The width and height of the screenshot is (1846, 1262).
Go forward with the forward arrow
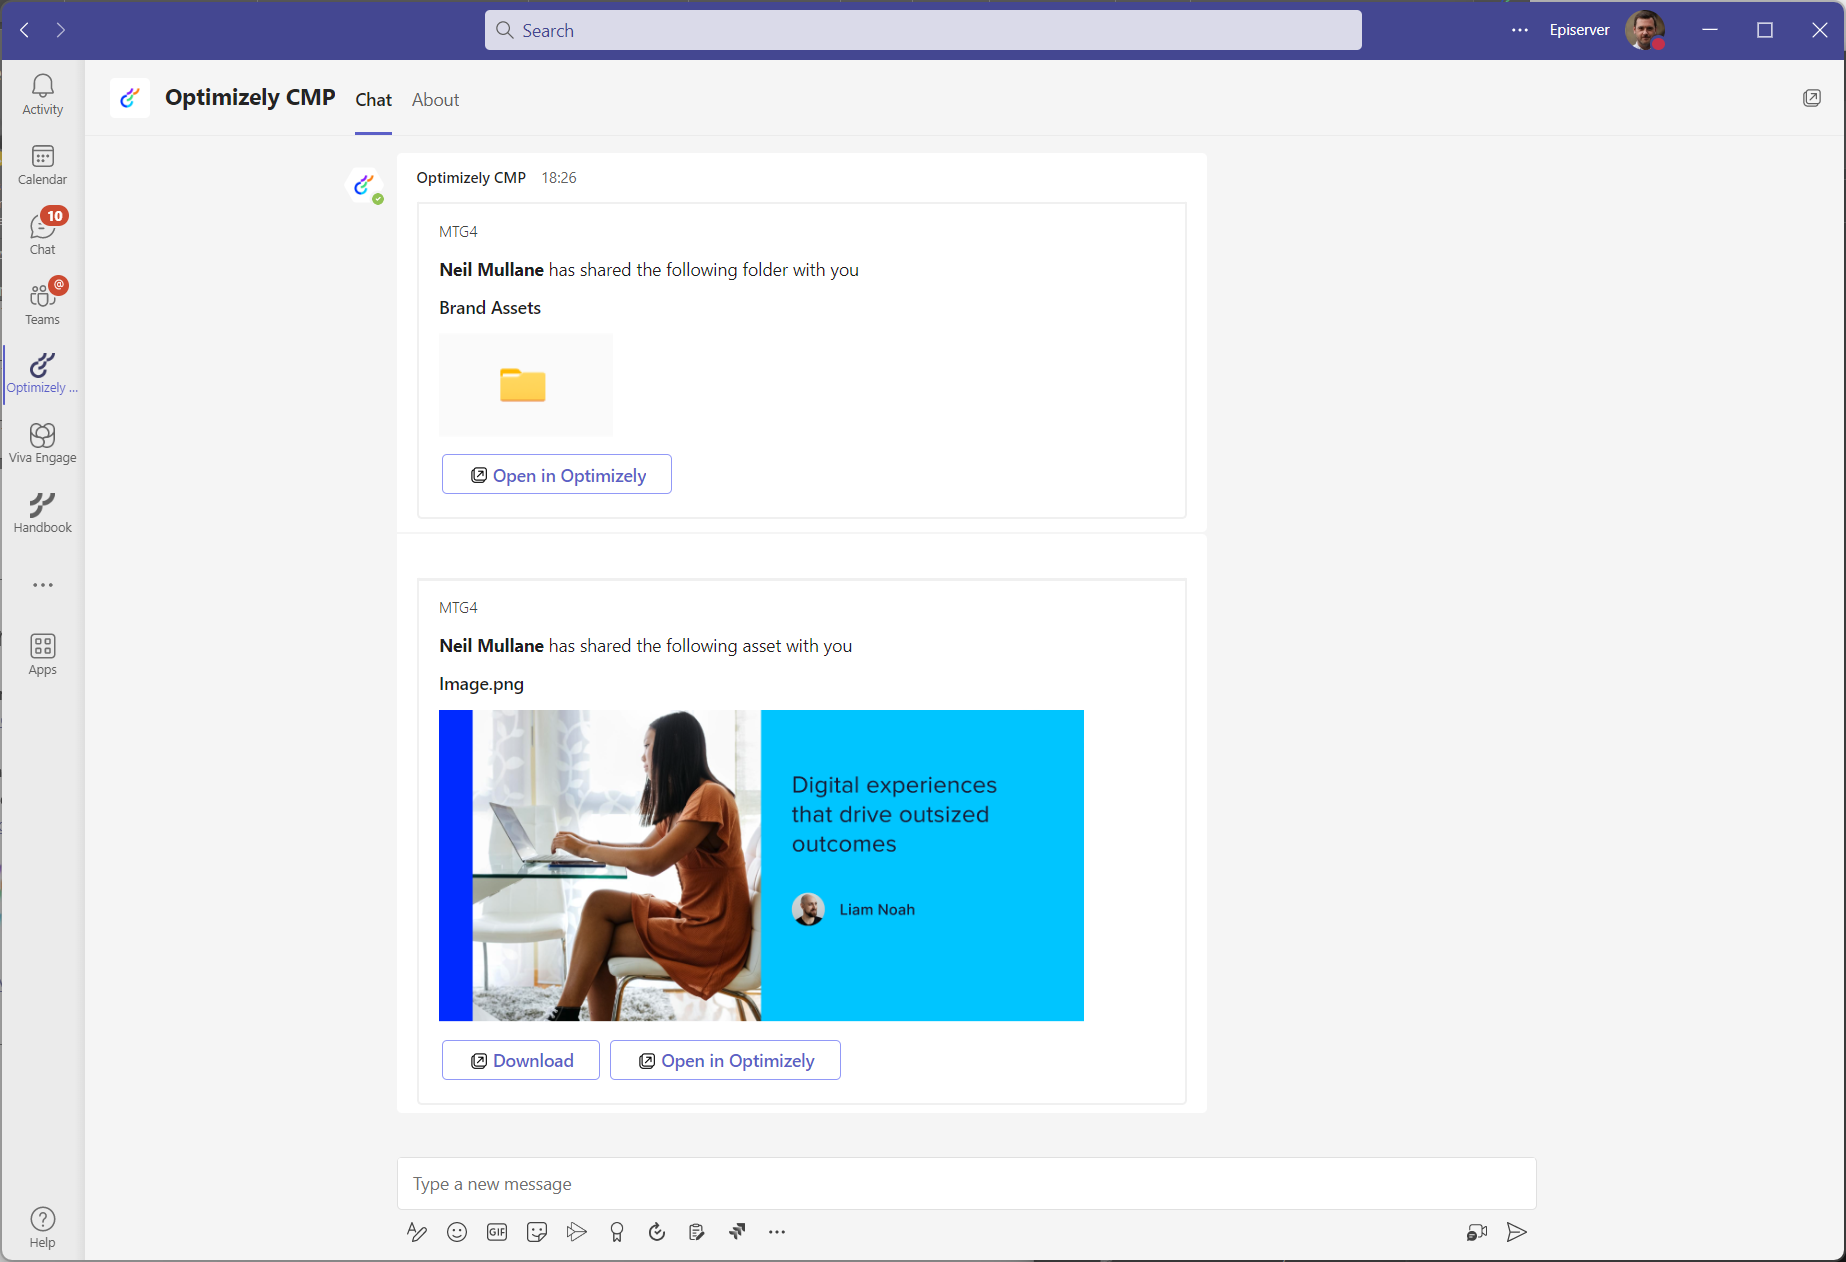pos(61,30)
